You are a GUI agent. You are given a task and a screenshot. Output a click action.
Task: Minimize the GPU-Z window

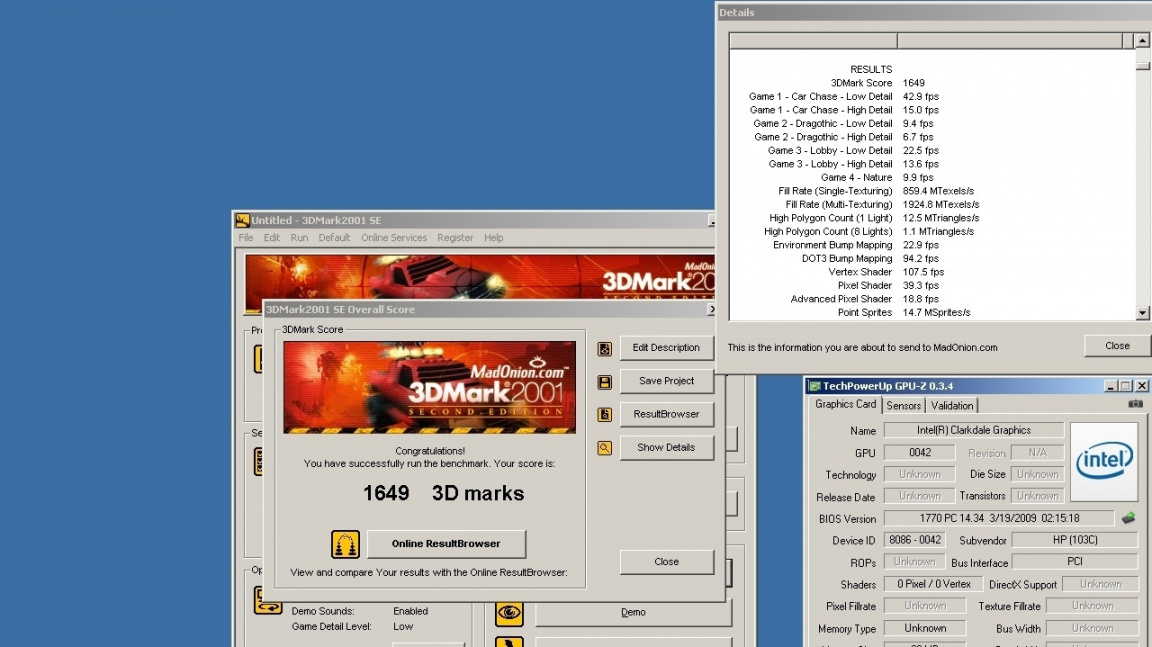coord(1110,386)
